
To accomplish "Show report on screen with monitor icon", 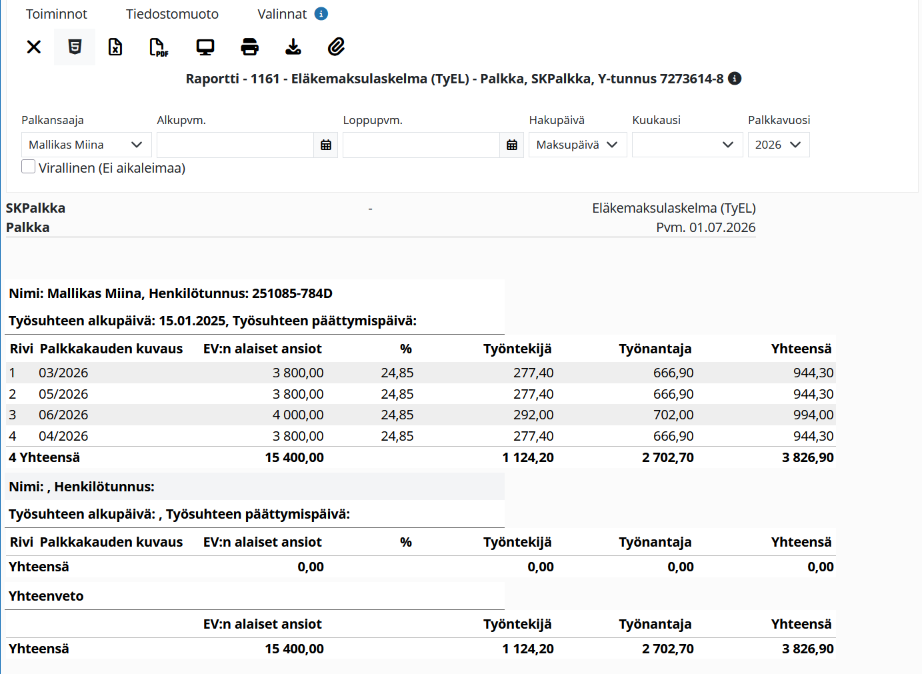I will coord(205,47).
